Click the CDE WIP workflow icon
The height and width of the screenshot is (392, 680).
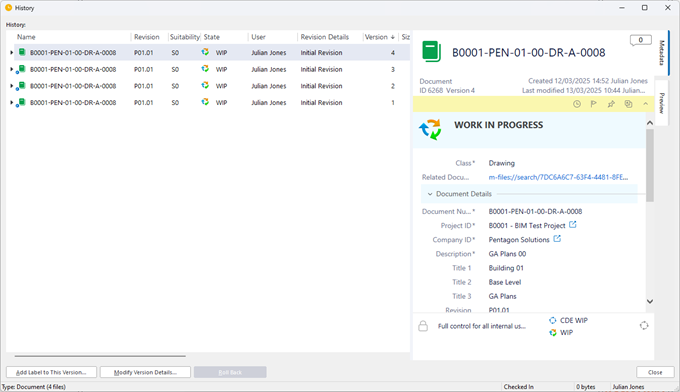pos(552,320)
